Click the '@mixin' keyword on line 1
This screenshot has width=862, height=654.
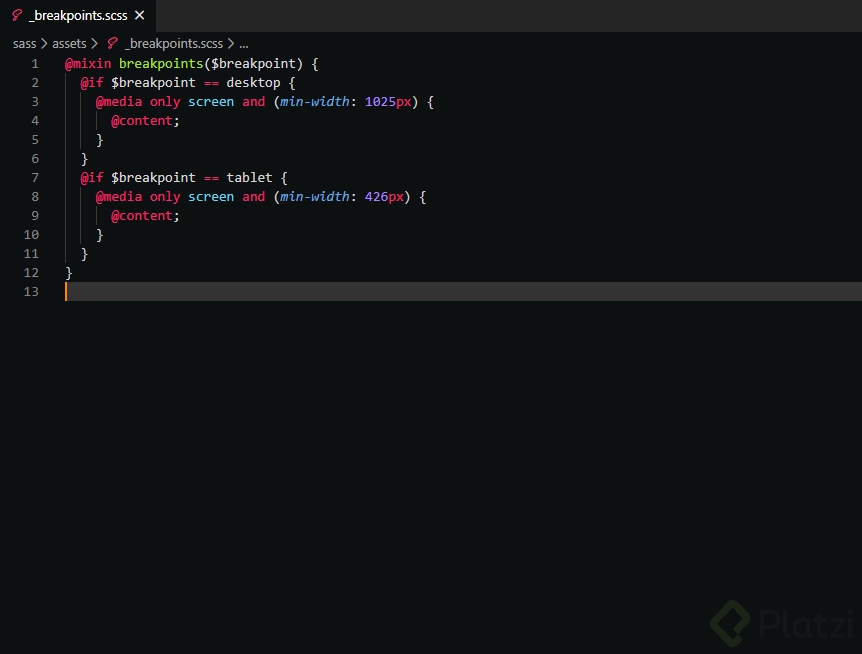point(88,64)
